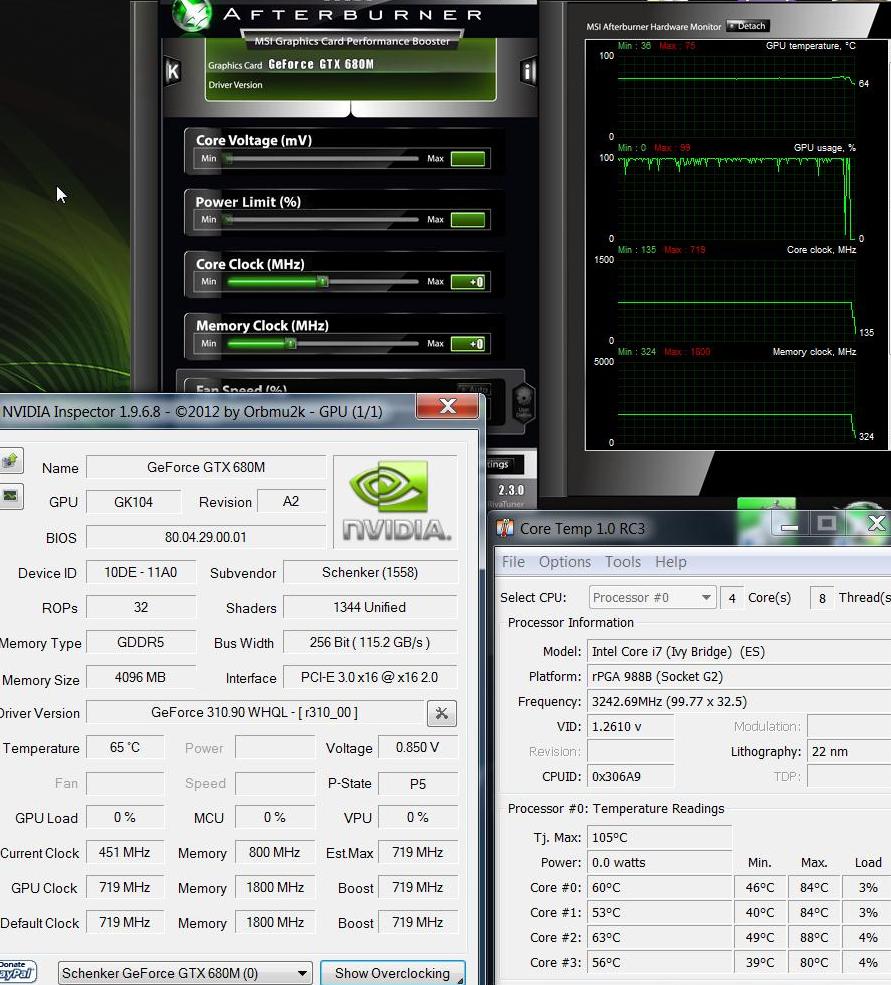The width and height of the screenshot is (891, 985).
Task: Click the Memory Clock +0 offset box
Action: point(468,343)
